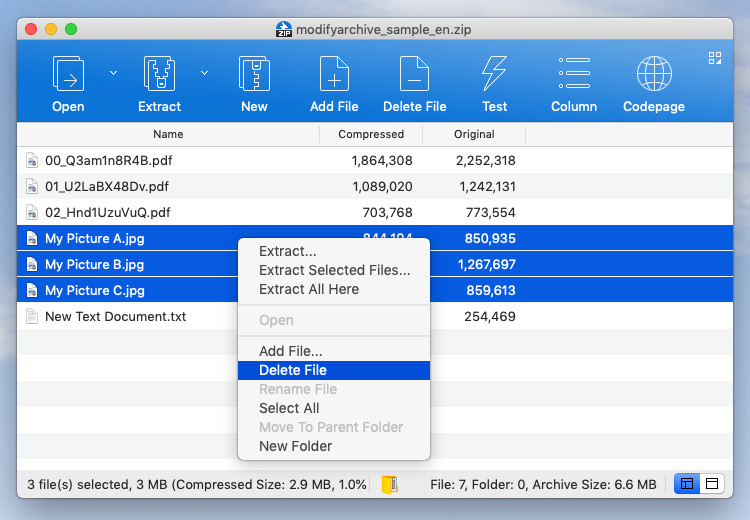Choose Delete File in context menu
Viewport: 750px width, 520px height.
click(x=292, y=370)
